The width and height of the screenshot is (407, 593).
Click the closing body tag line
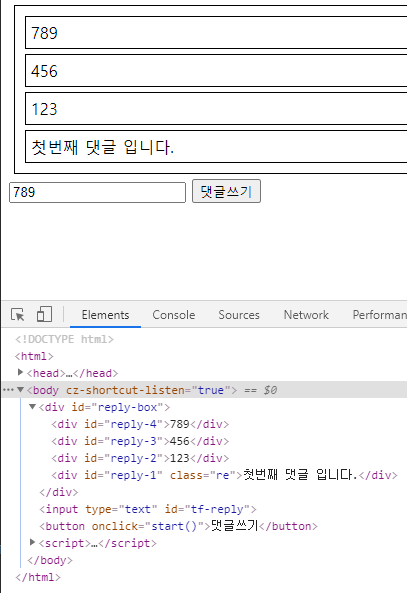[x=50, y=560]
